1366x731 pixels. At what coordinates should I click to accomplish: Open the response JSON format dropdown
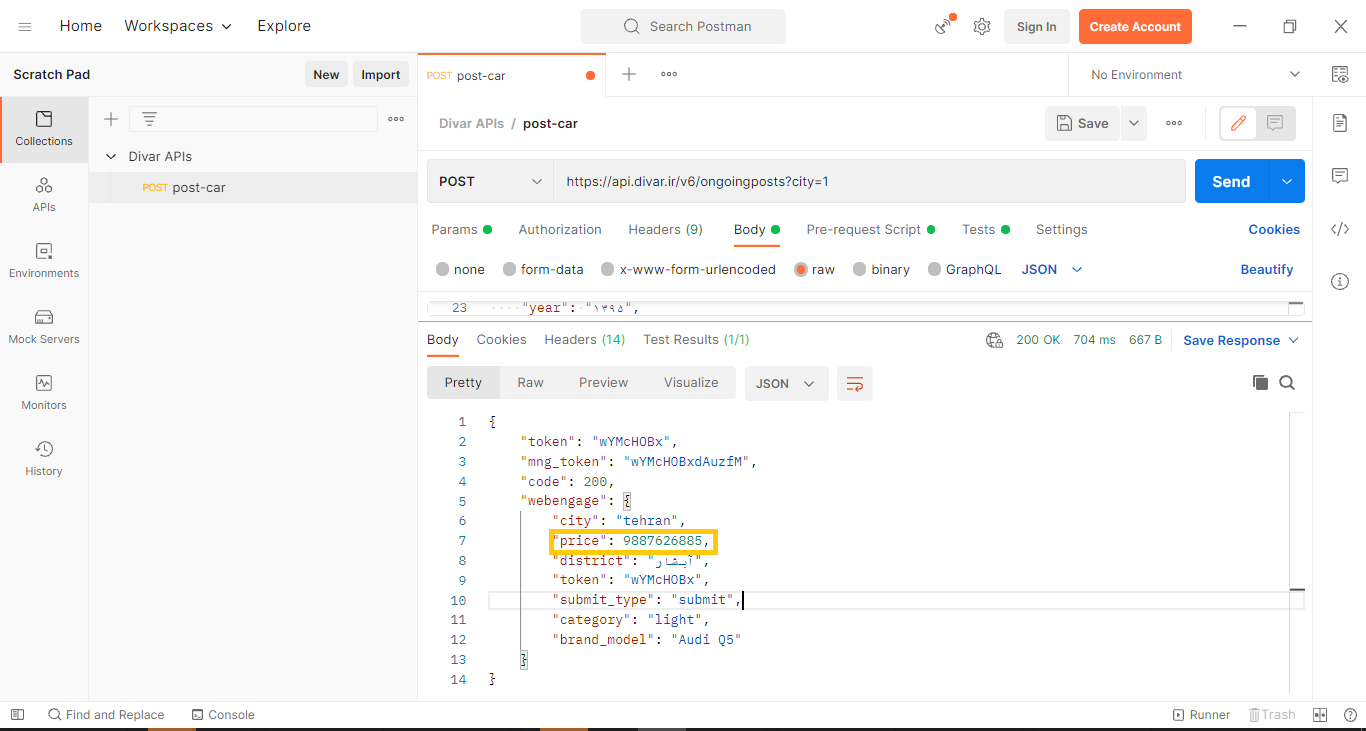pos(786,383)
